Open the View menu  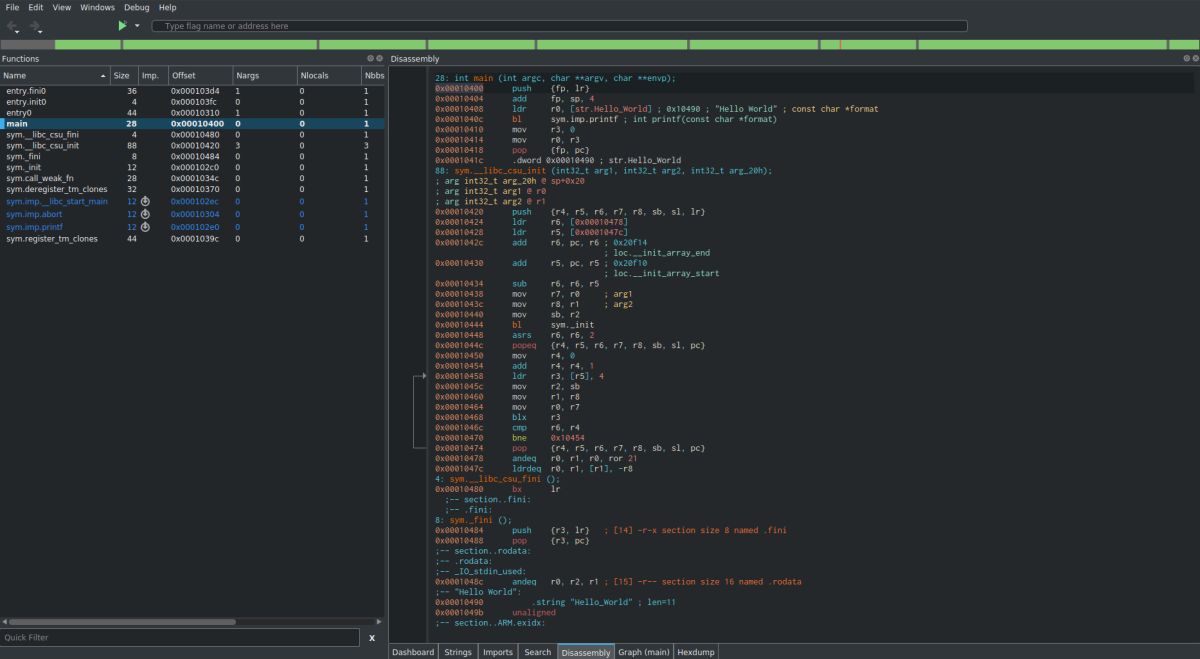click(x=62, y=7)
